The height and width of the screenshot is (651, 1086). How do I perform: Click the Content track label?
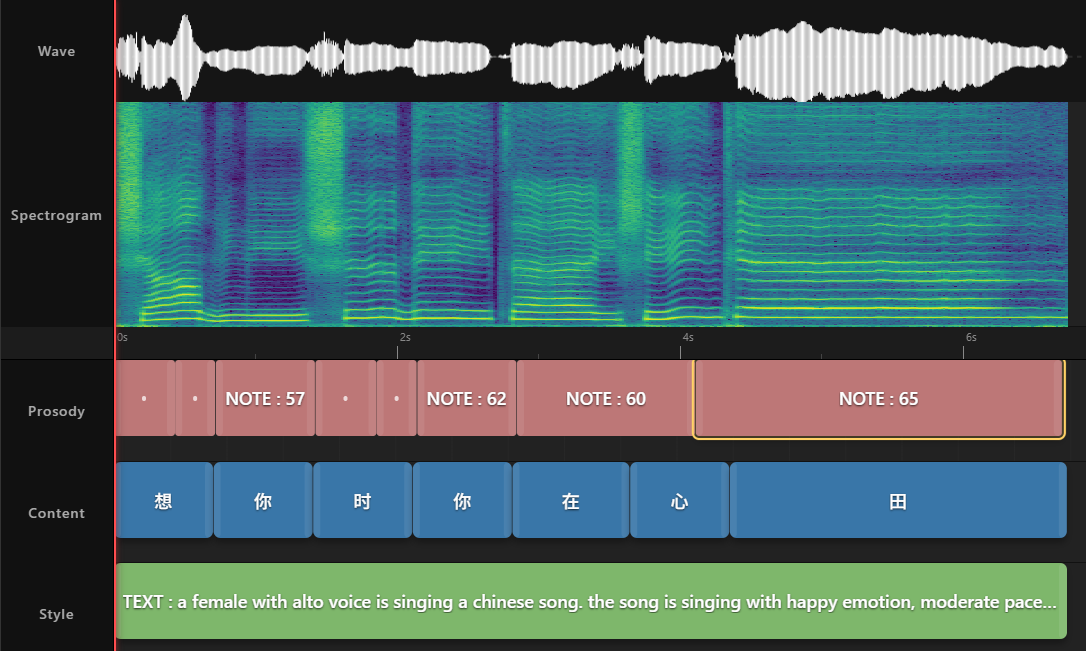56,513
